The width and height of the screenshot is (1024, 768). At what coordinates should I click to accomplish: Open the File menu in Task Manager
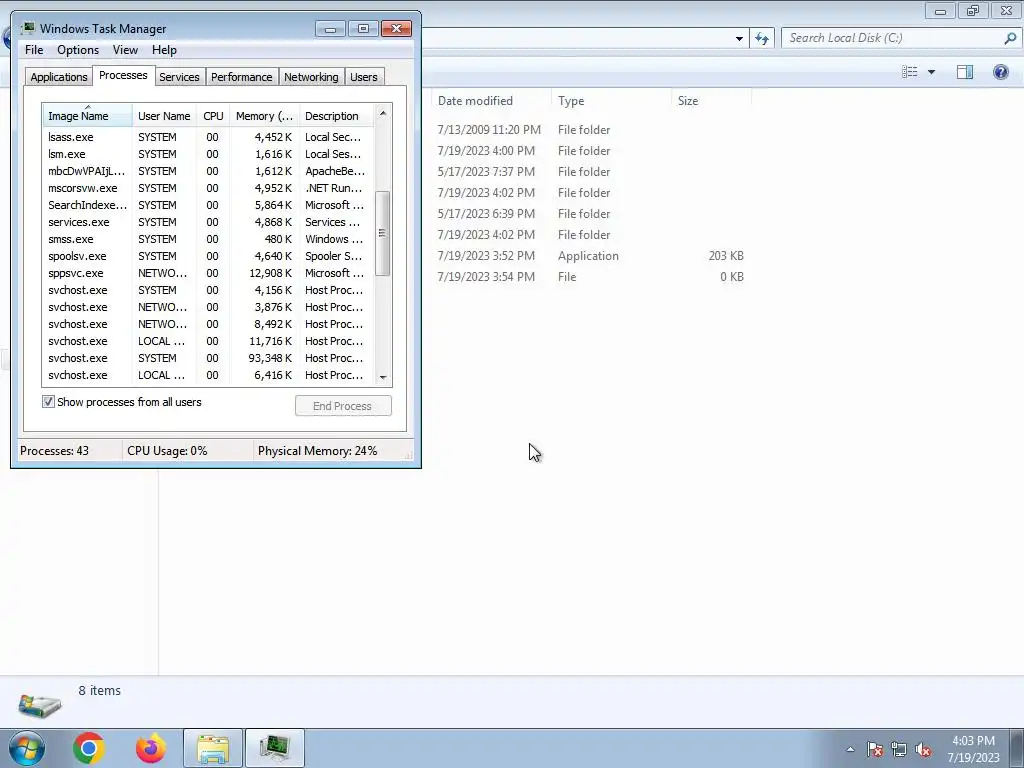tap(34, 50)
